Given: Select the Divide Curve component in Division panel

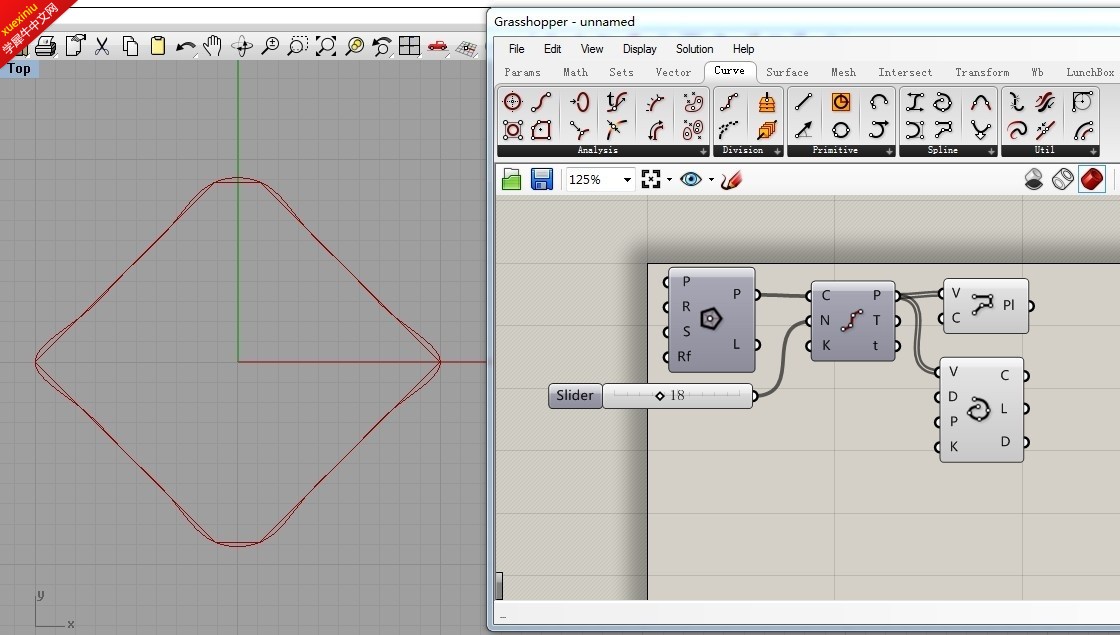Looking at the screenshot, I should point(729,102).
